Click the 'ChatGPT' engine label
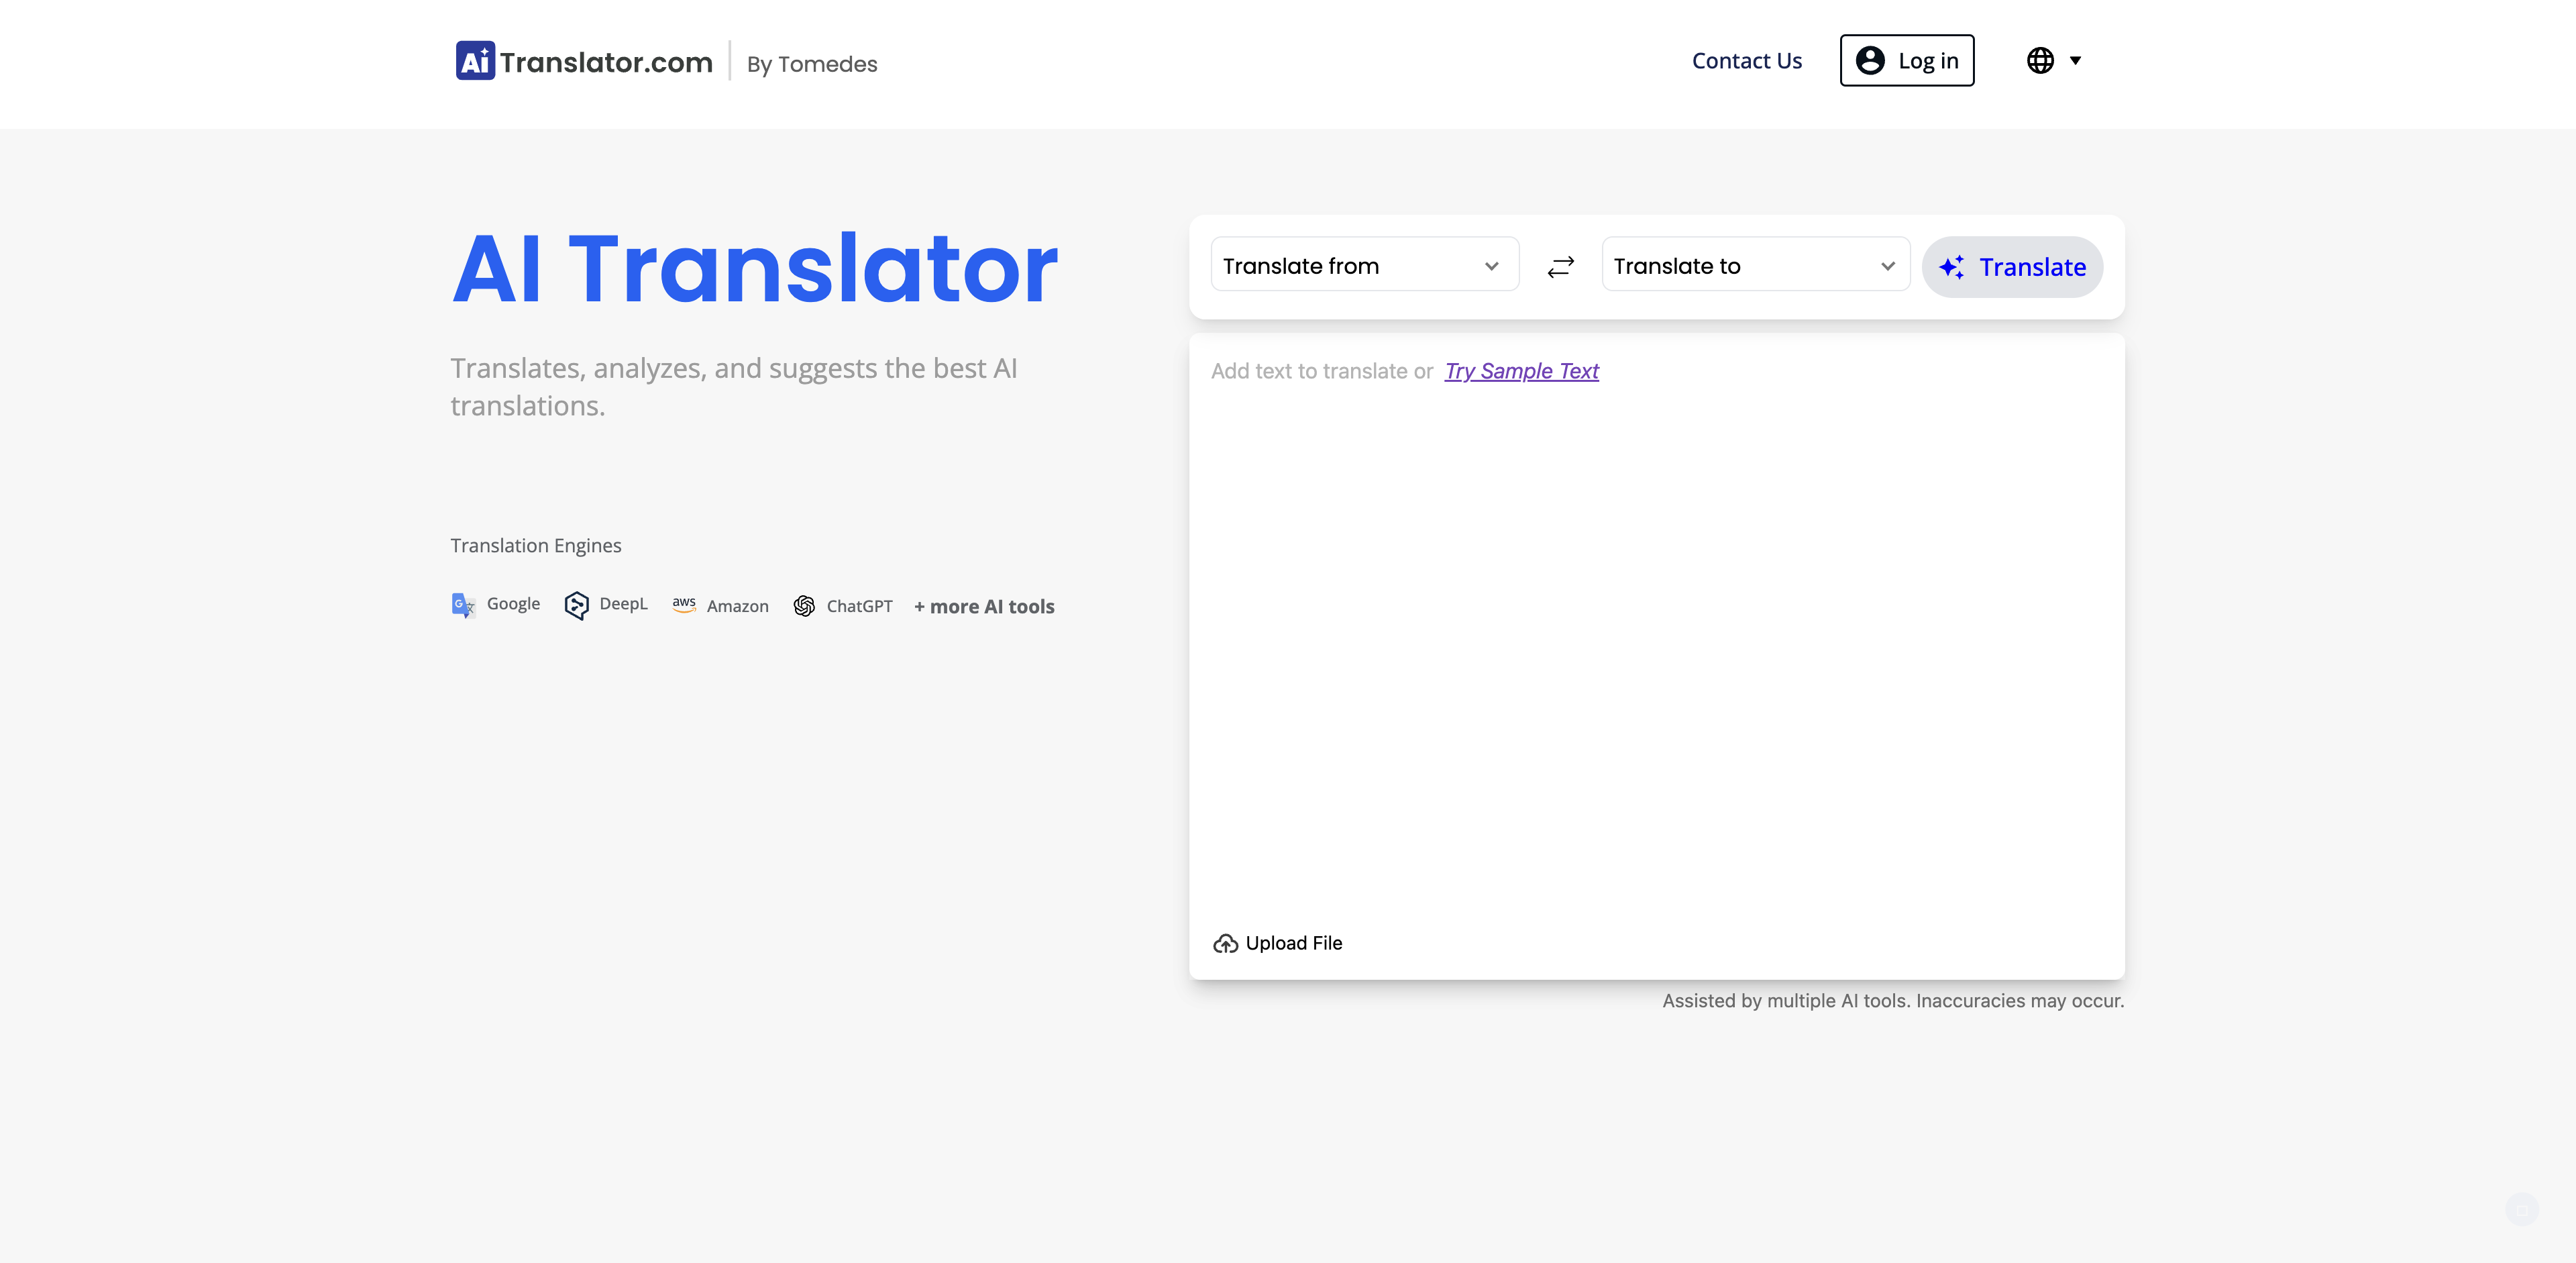 pyautogui.click(x=859, y=606)
